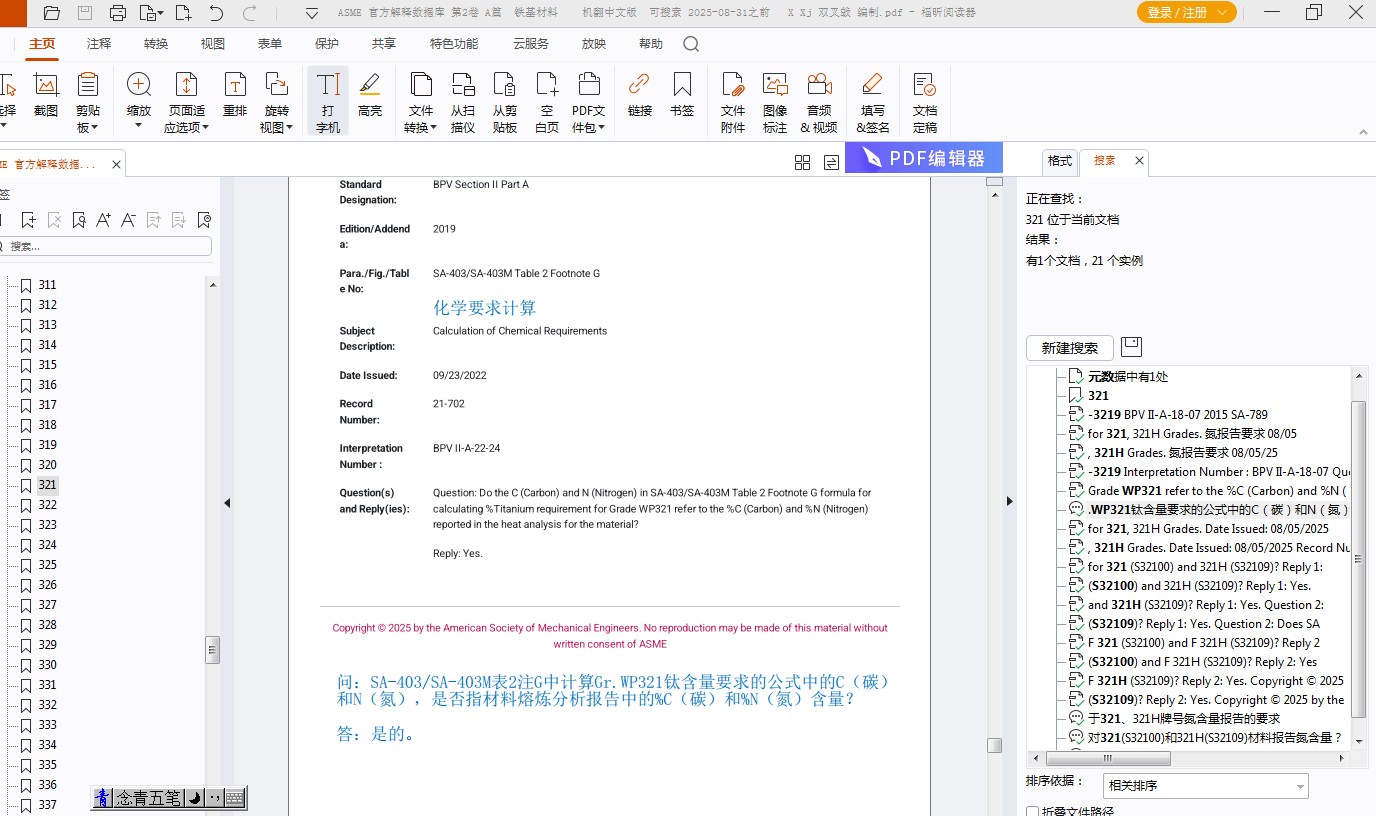Collapse the right search panel arrow
Viewport: 1376px width, 816px height.
point(1009,501)
